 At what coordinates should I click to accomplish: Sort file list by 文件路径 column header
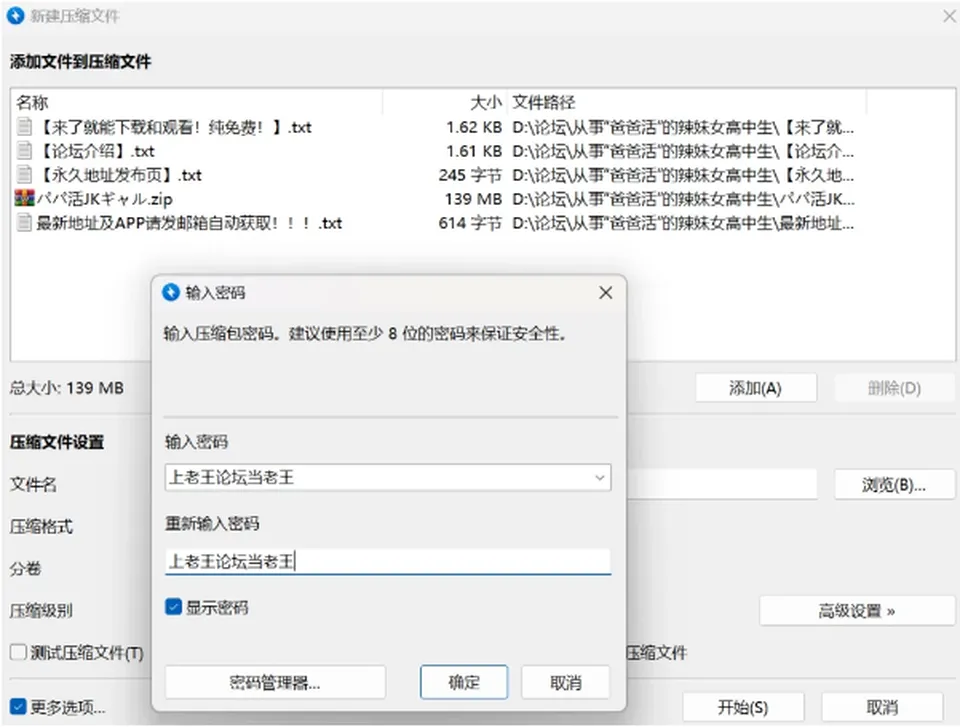[x=686, y=102]
